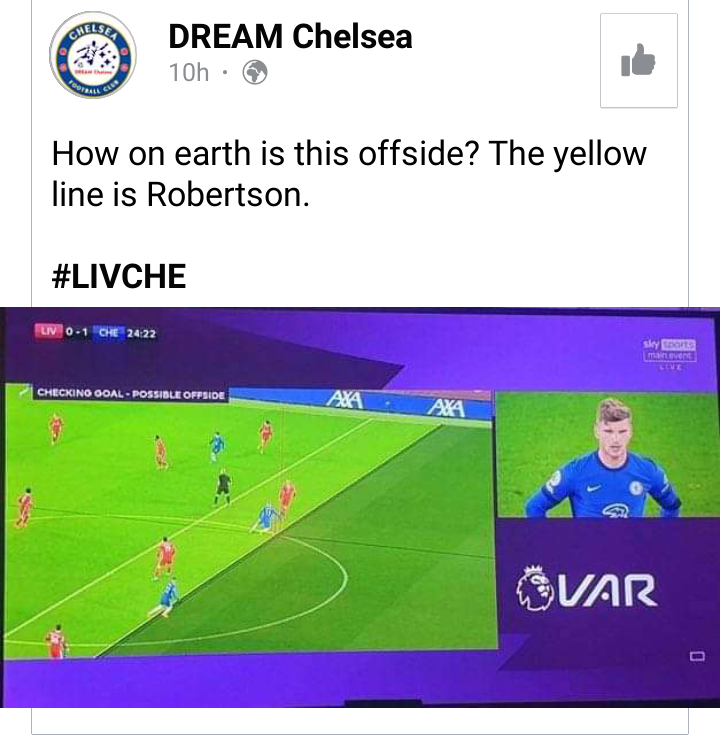Image resolution: width=720 pixels, height=745 pixels.
Task: Click the right AXA advertising board
Action: click(446, 407)
